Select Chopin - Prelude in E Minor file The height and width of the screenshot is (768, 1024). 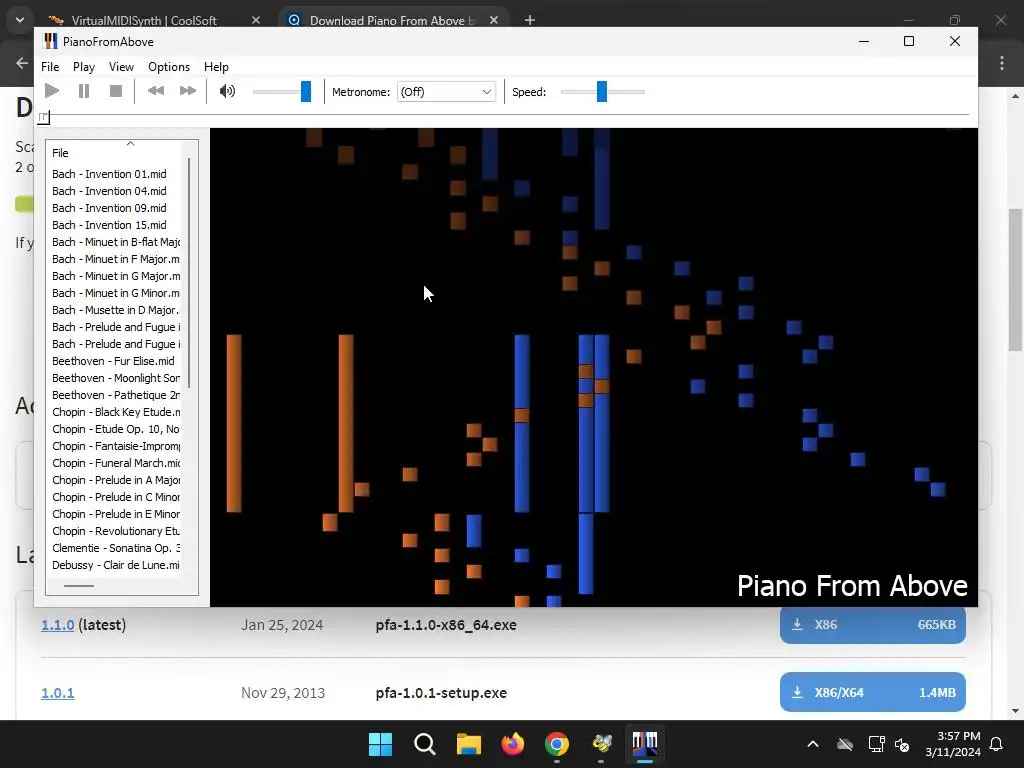point(116,513)
